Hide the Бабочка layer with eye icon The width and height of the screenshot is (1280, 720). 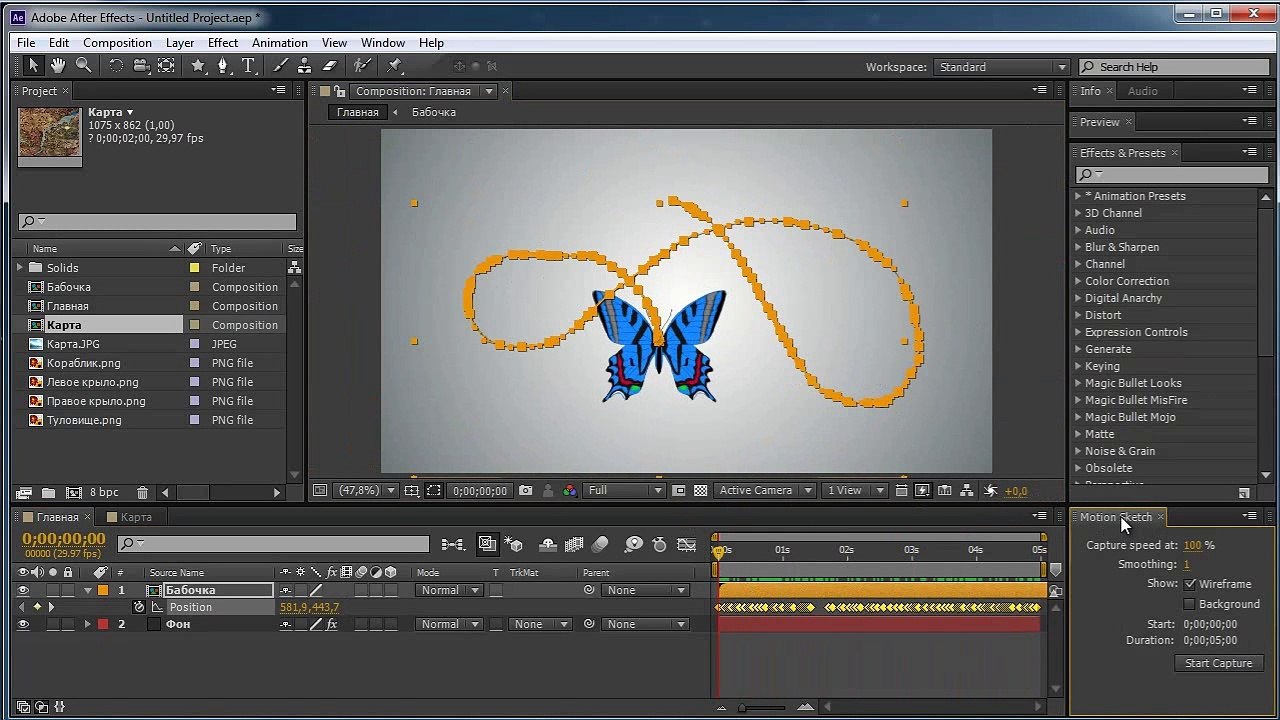(x=23, y=590)
